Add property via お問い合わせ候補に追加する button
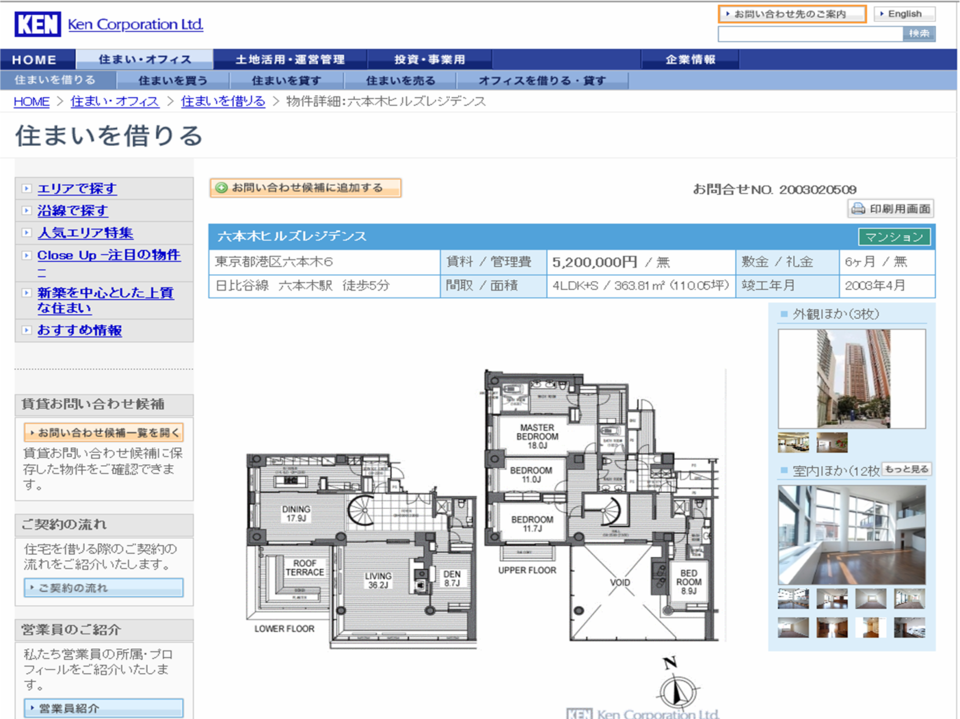960x719 pixels. point(306,188)
